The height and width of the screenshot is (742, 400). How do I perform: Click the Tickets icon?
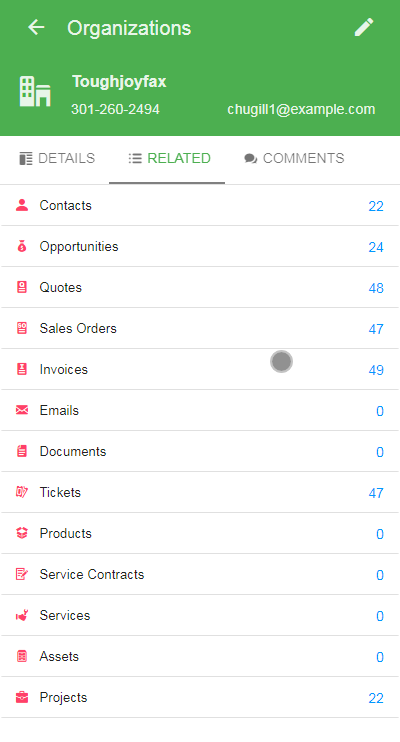tap(22, 492)
